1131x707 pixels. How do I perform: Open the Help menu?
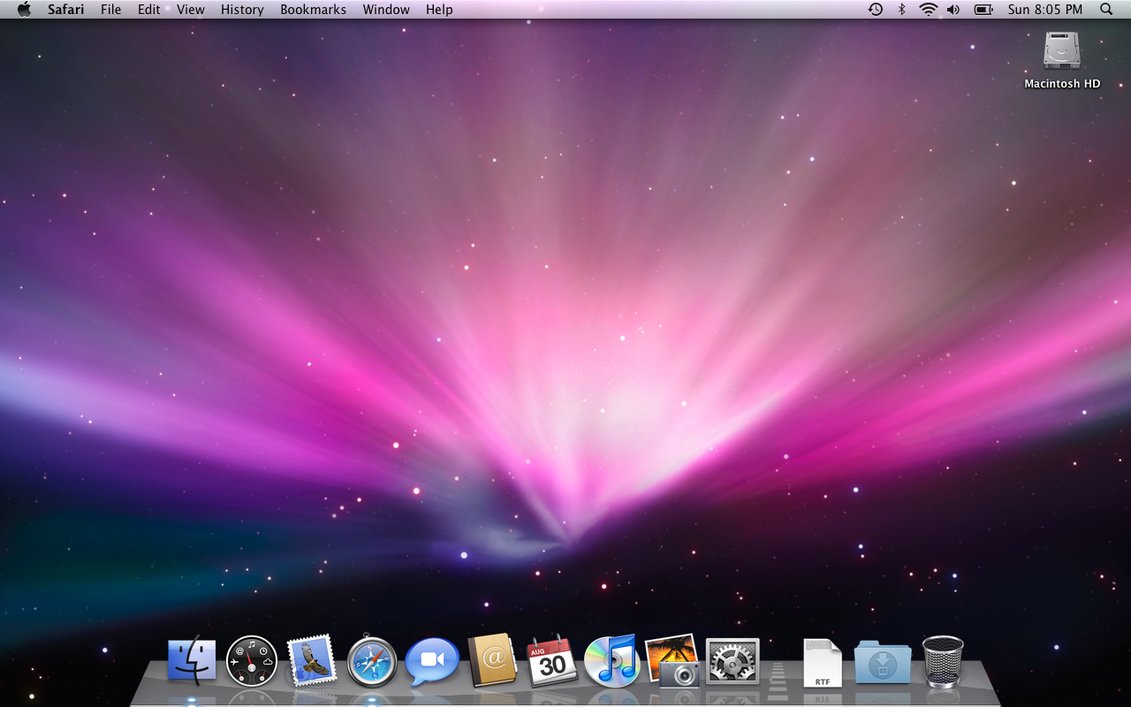click(439, 9)
